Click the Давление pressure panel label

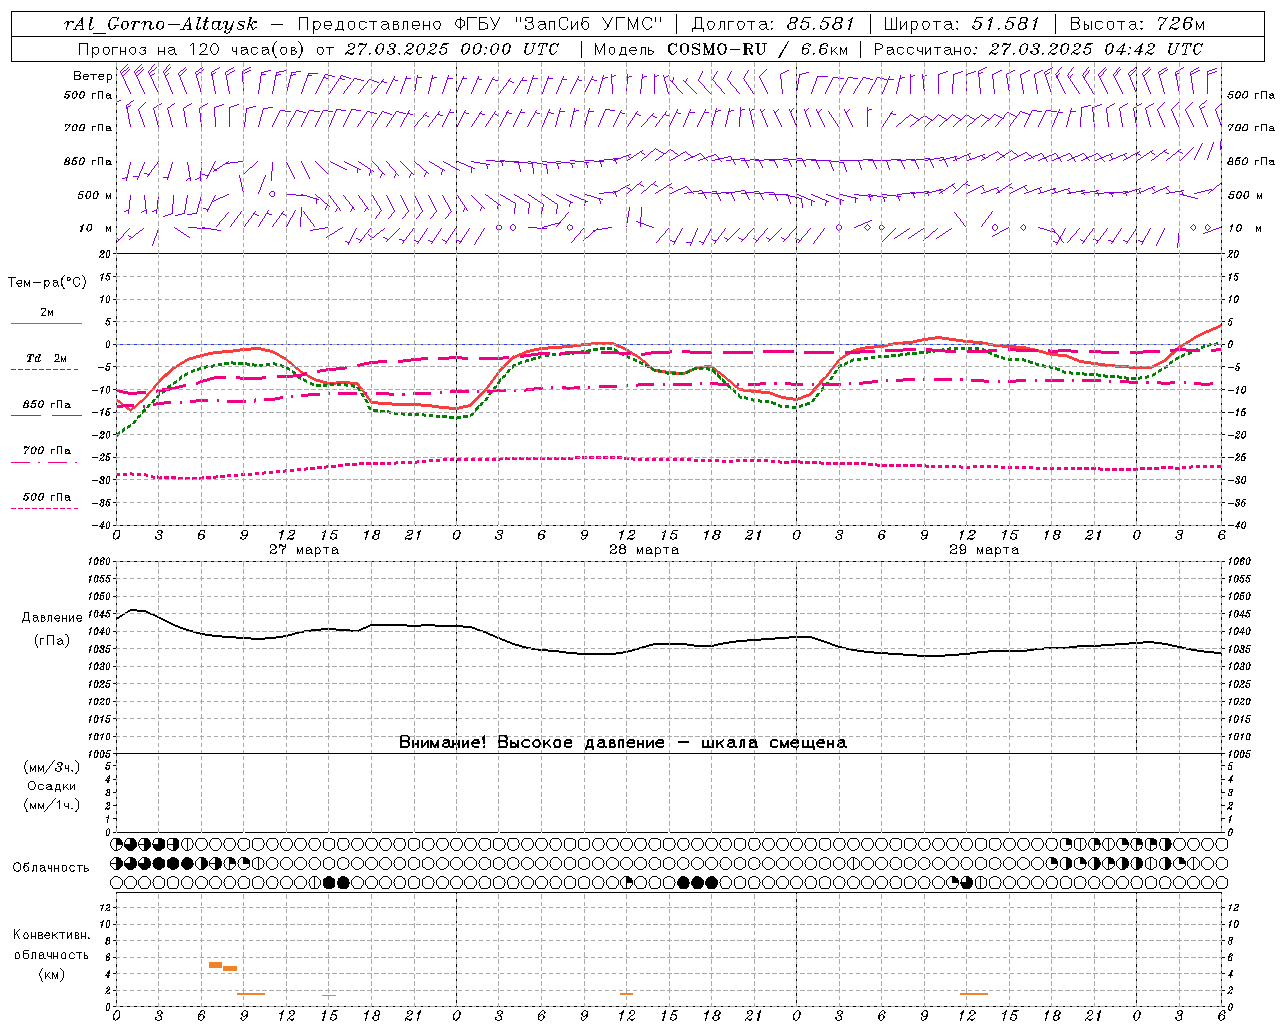pos(52,618)
